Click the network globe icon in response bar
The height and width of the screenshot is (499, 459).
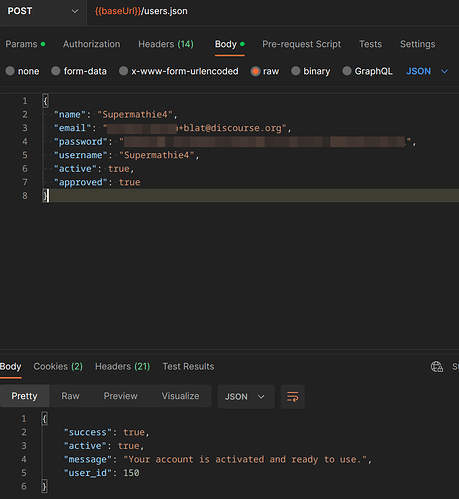click(x=437, y=367)
